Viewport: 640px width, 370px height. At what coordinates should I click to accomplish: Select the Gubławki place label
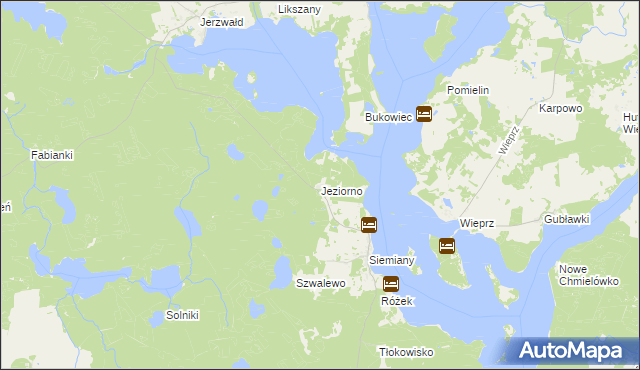point(567,219)
